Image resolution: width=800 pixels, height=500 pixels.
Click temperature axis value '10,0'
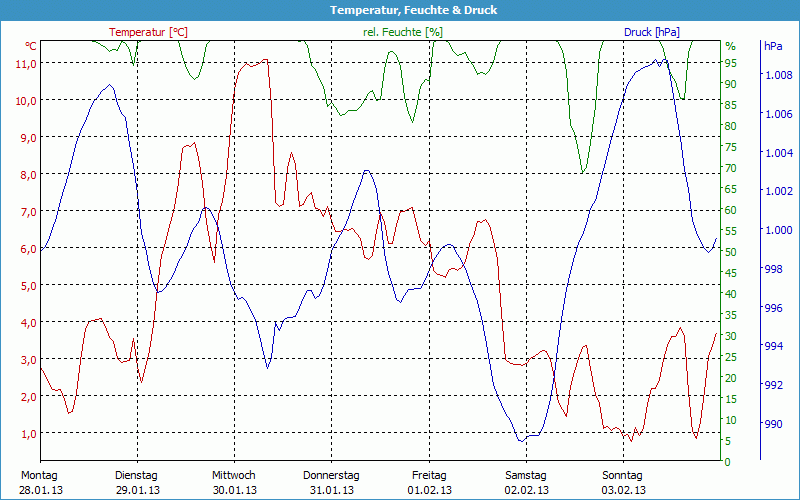click(x=26, y=101)
